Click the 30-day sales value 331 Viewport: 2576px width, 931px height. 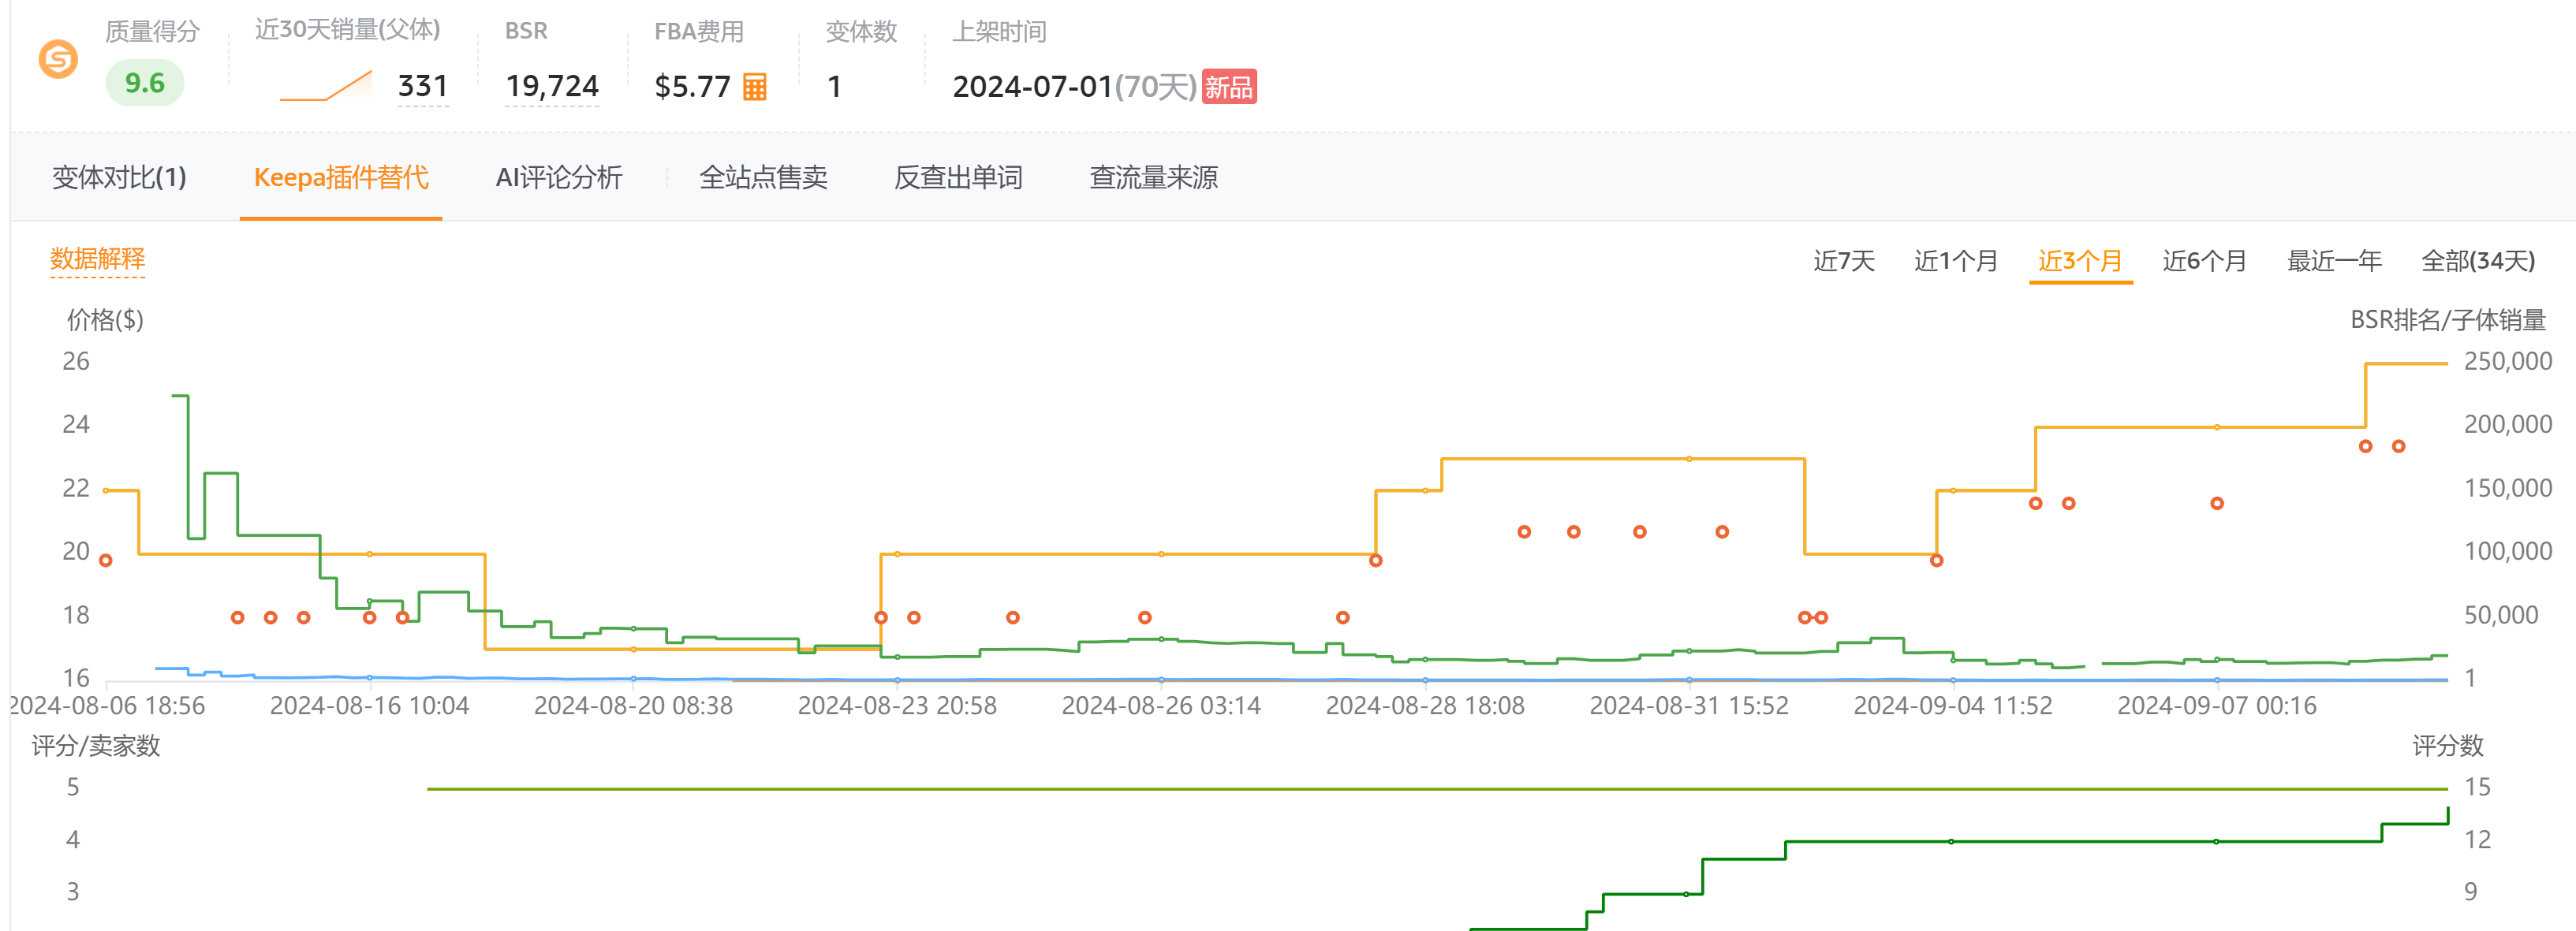pos(423,86)
